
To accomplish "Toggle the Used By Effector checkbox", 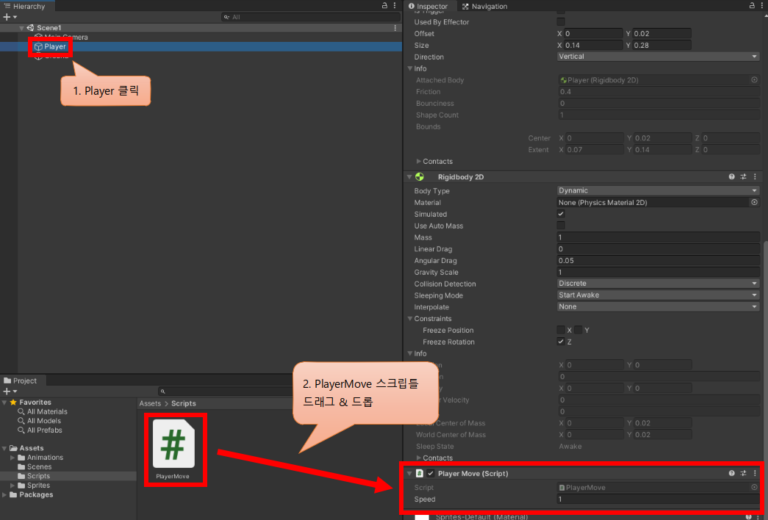I will [x=561, y=22].
